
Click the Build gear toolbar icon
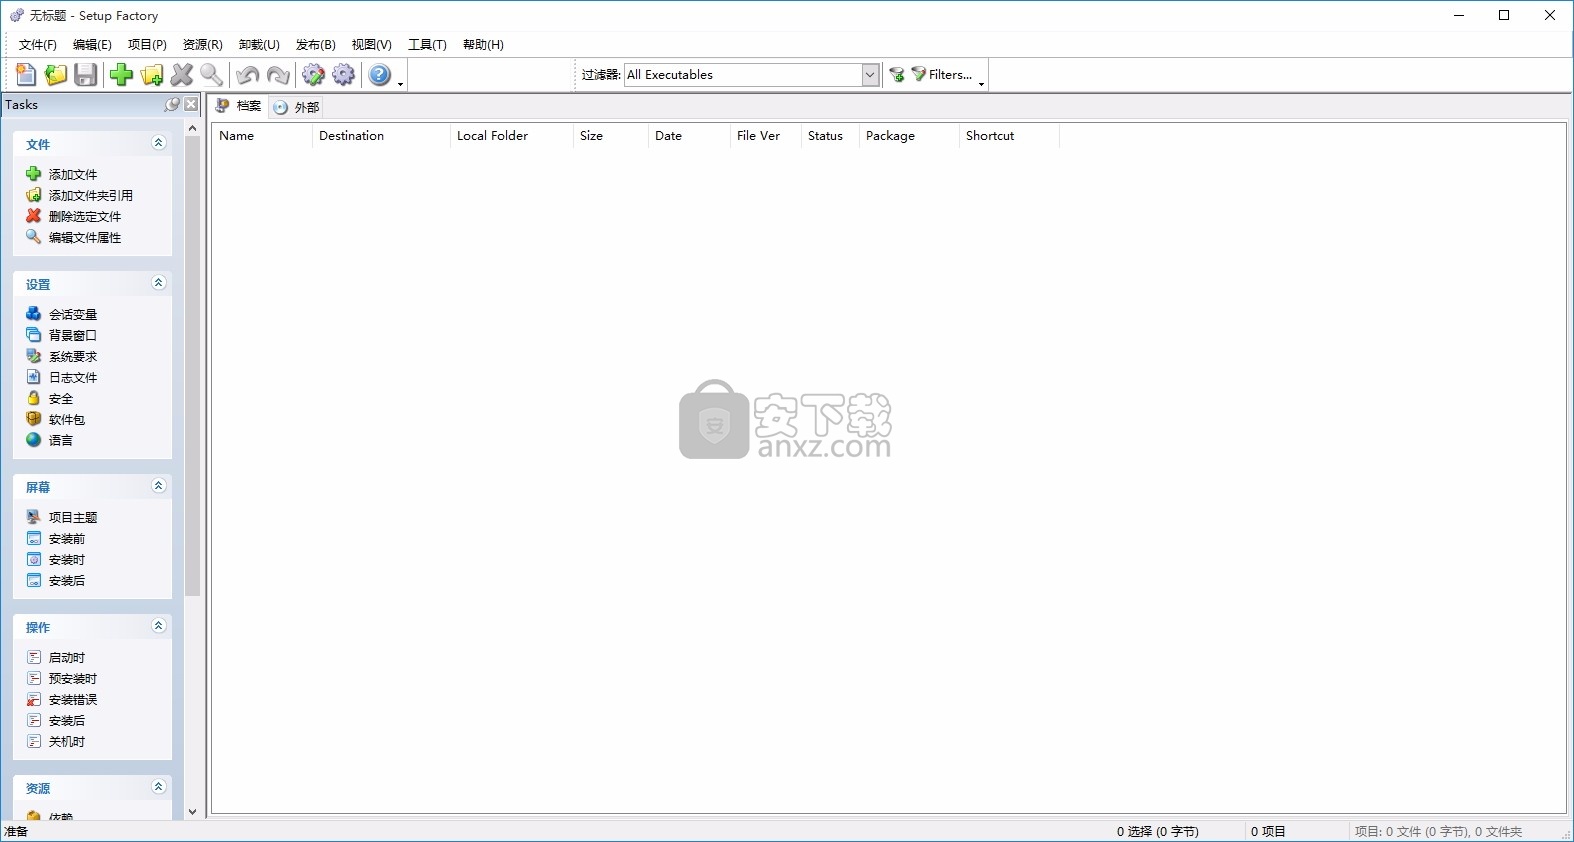coord(313,75)
